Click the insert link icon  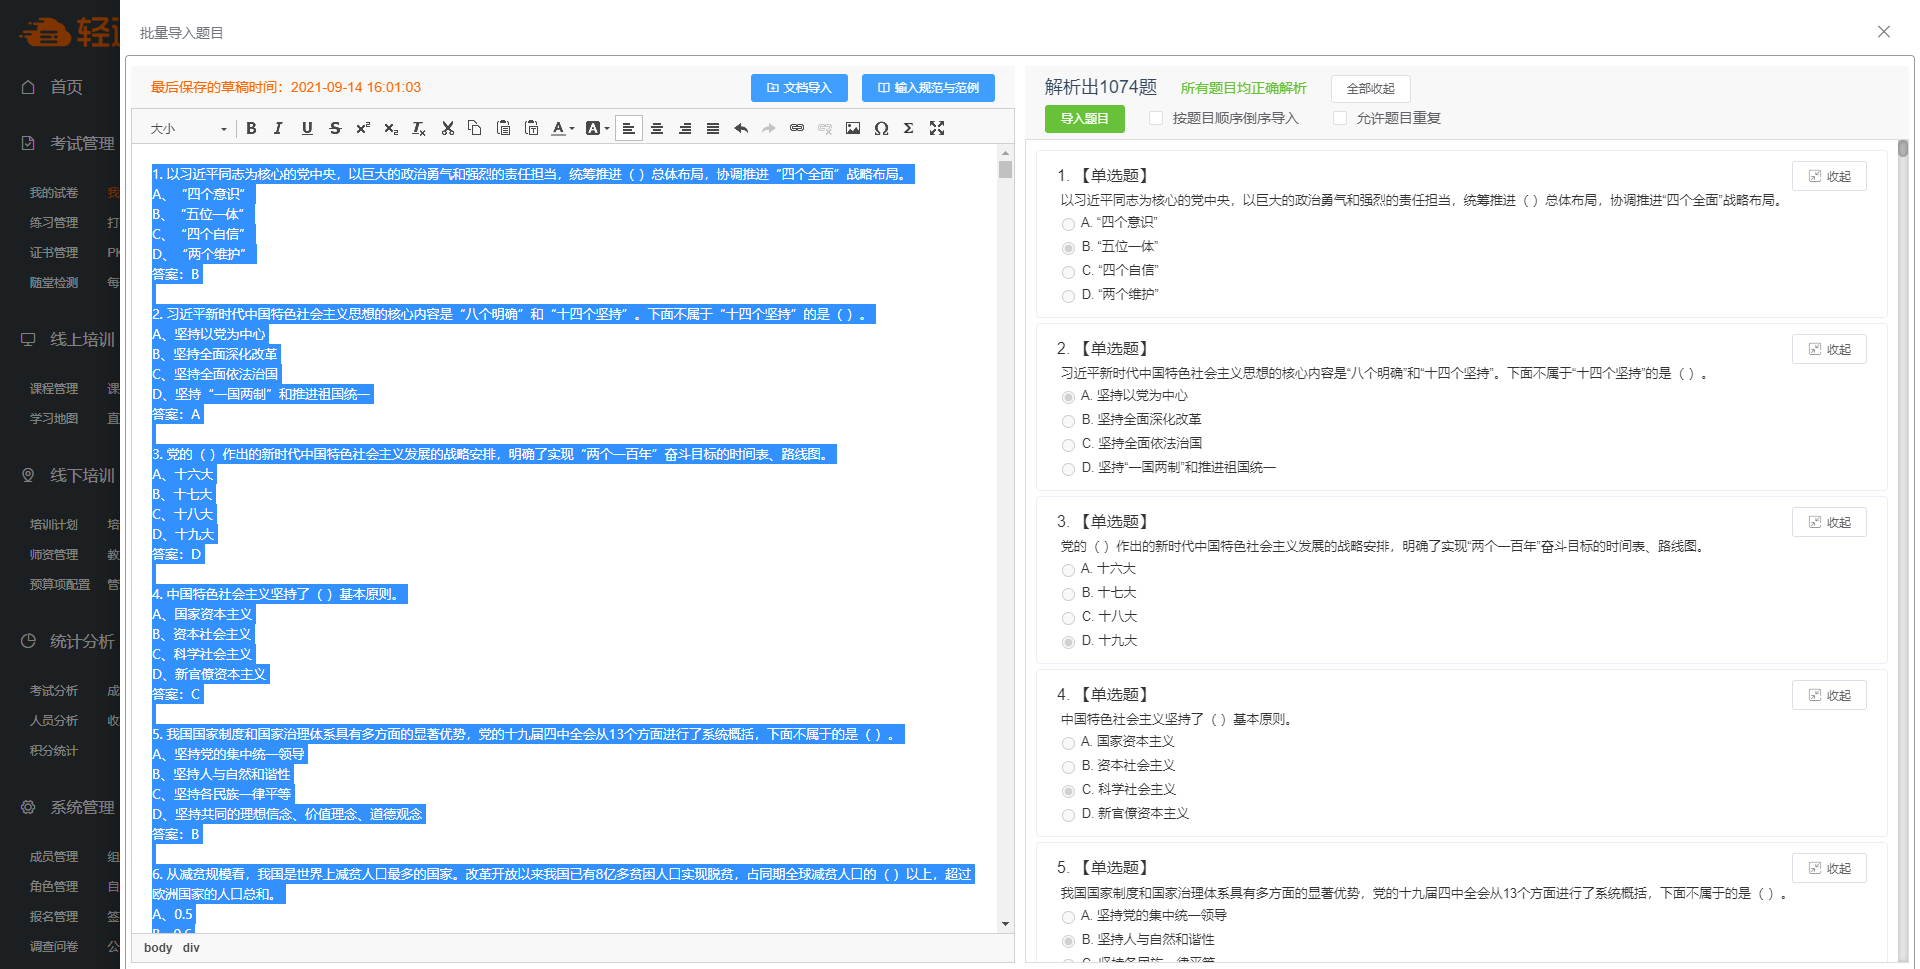797,128
